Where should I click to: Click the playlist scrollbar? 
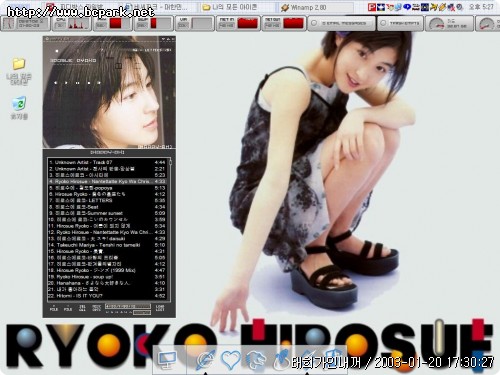click(x=170, y=230)
